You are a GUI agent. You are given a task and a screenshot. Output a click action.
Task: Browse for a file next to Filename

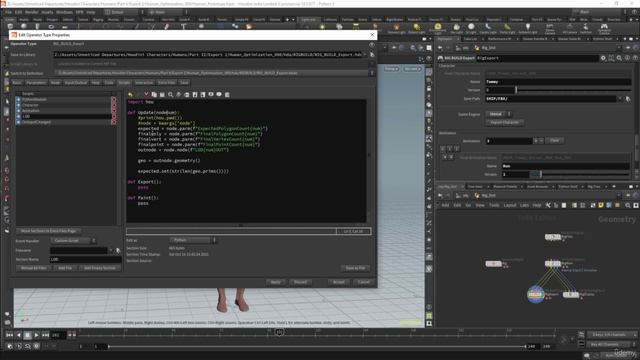pos(118,250)
